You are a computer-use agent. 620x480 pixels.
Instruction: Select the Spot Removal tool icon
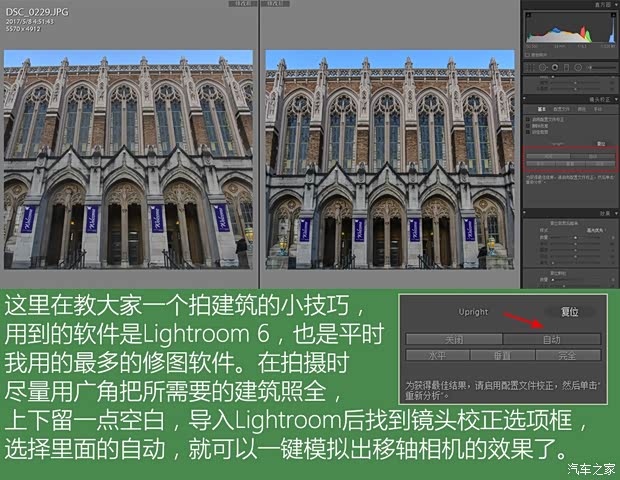[x=542, y=68]
